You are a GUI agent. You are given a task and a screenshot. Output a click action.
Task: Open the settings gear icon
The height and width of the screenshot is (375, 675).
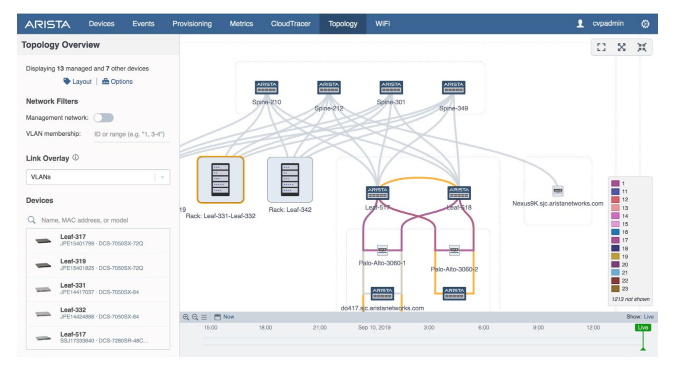645,24
